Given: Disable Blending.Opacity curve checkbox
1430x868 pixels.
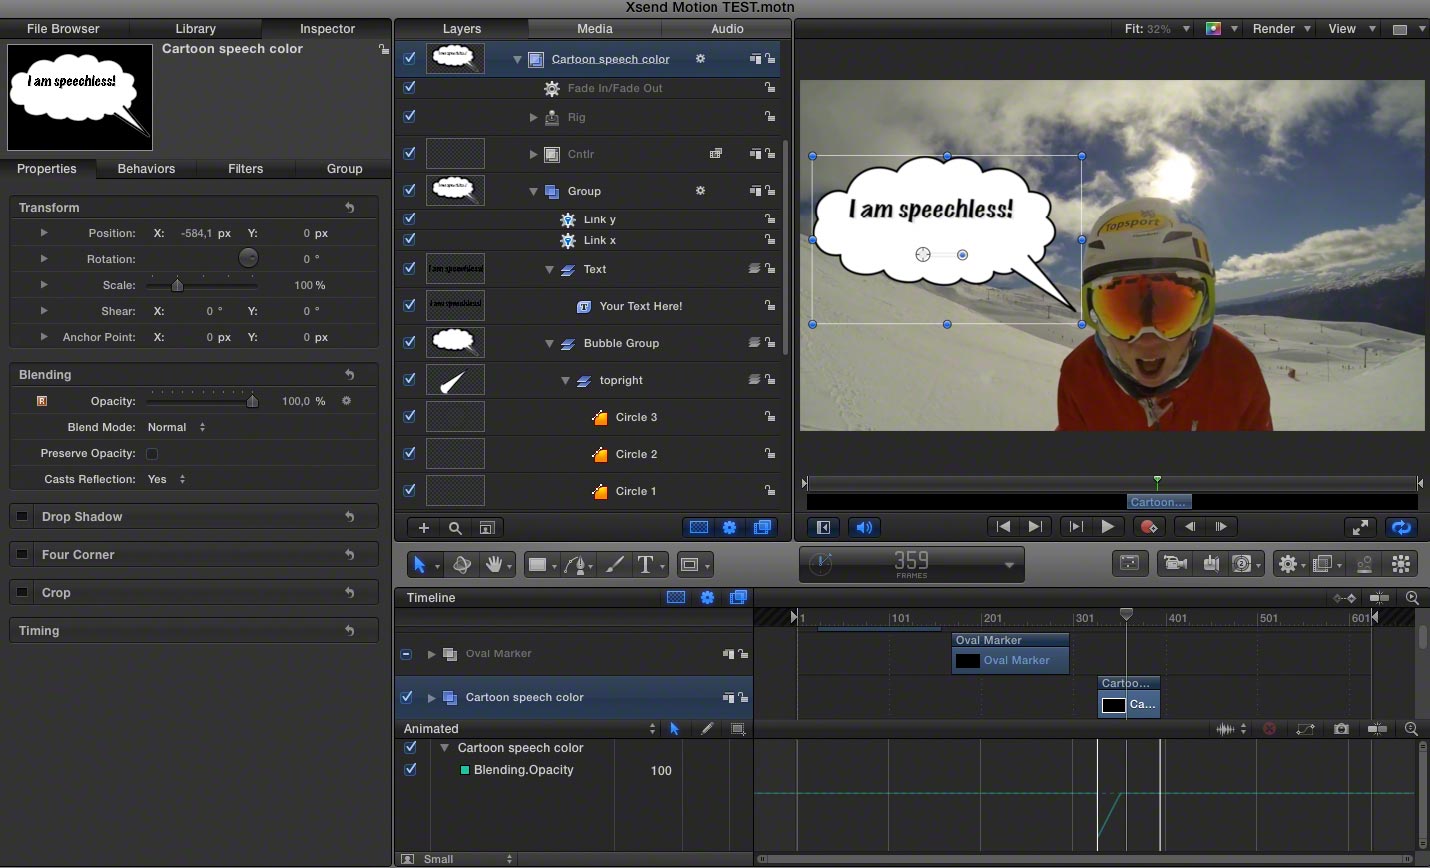Looking at the screenshot, I should (410, 770).
